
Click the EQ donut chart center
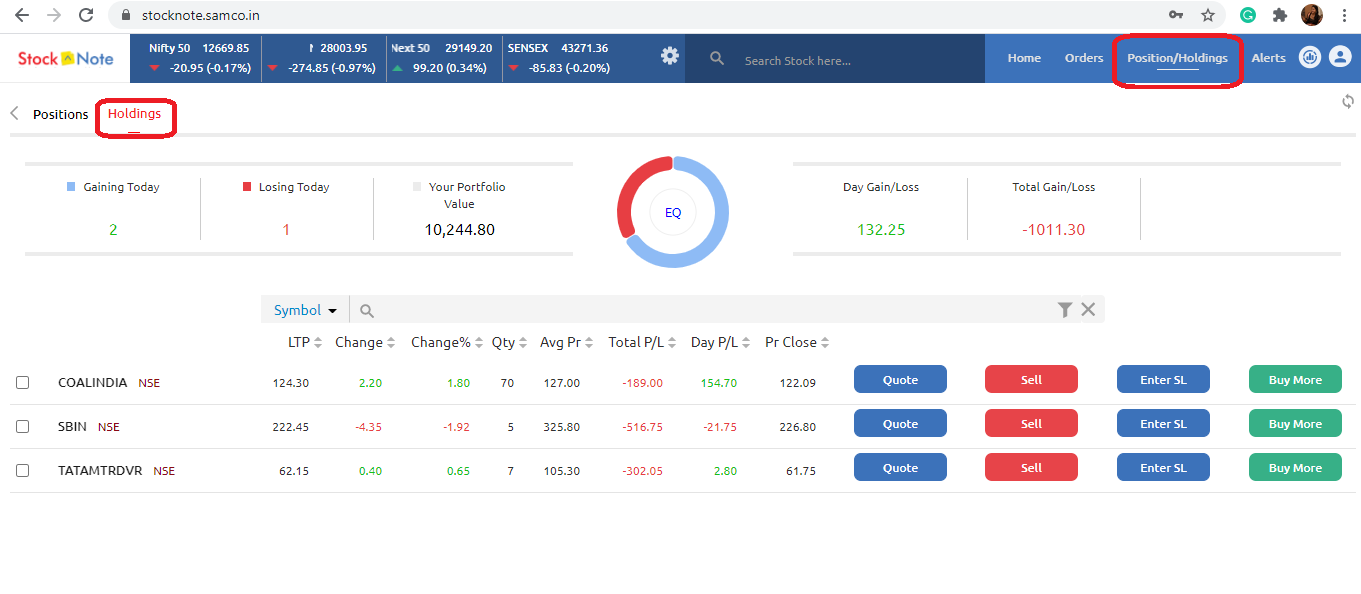[673, 212]
